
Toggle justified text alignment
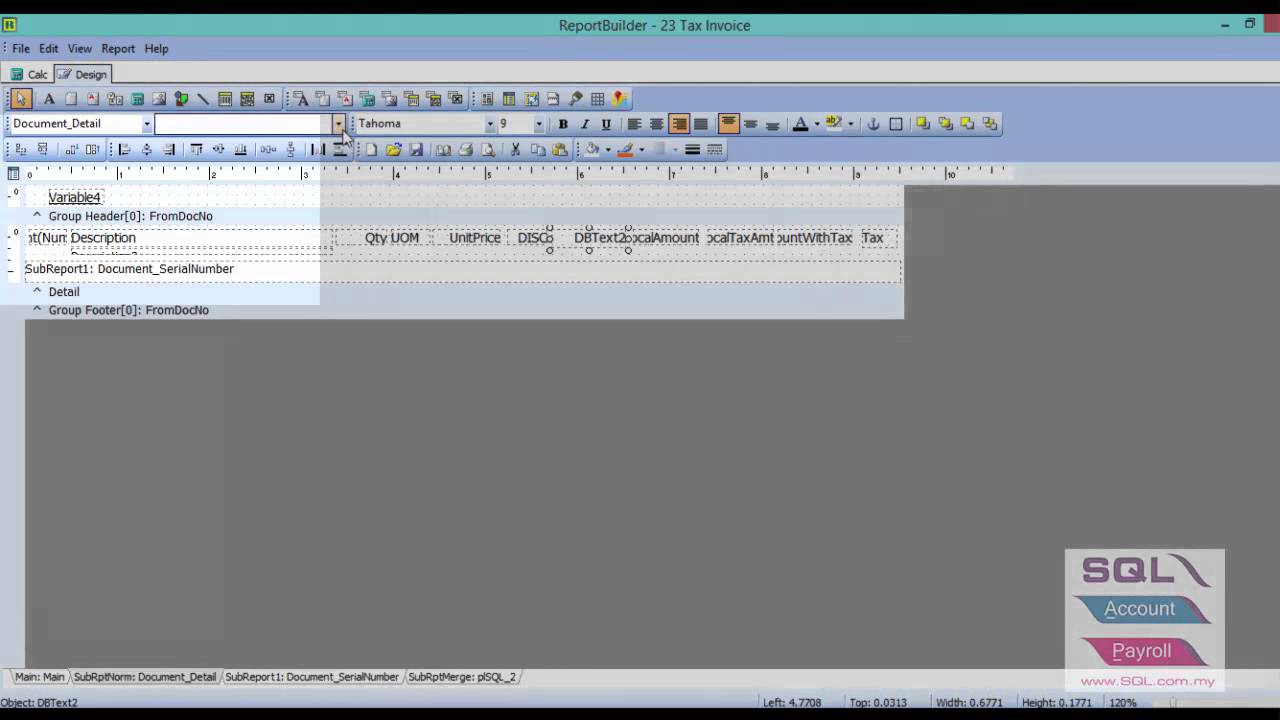(701, 124)
